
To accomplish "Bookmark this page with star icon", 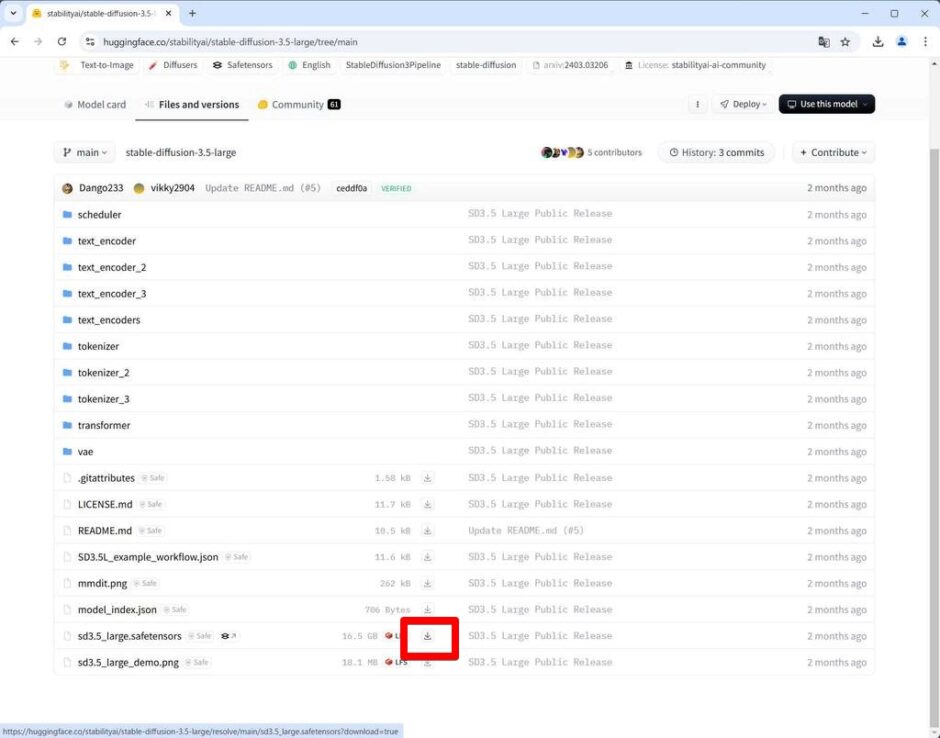I will coord(845,42).
